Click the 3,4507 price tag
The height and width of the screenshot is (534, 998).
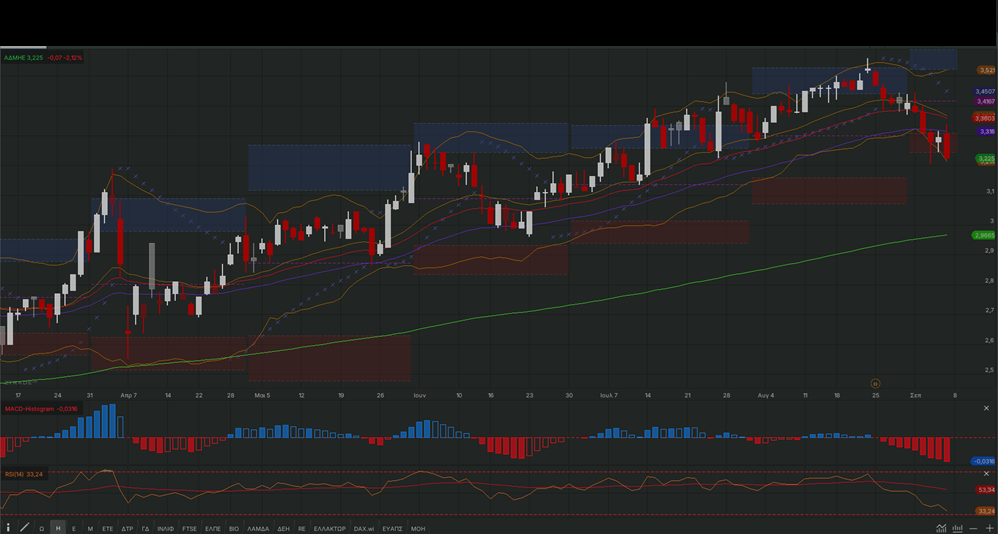(x=985, y=92)
